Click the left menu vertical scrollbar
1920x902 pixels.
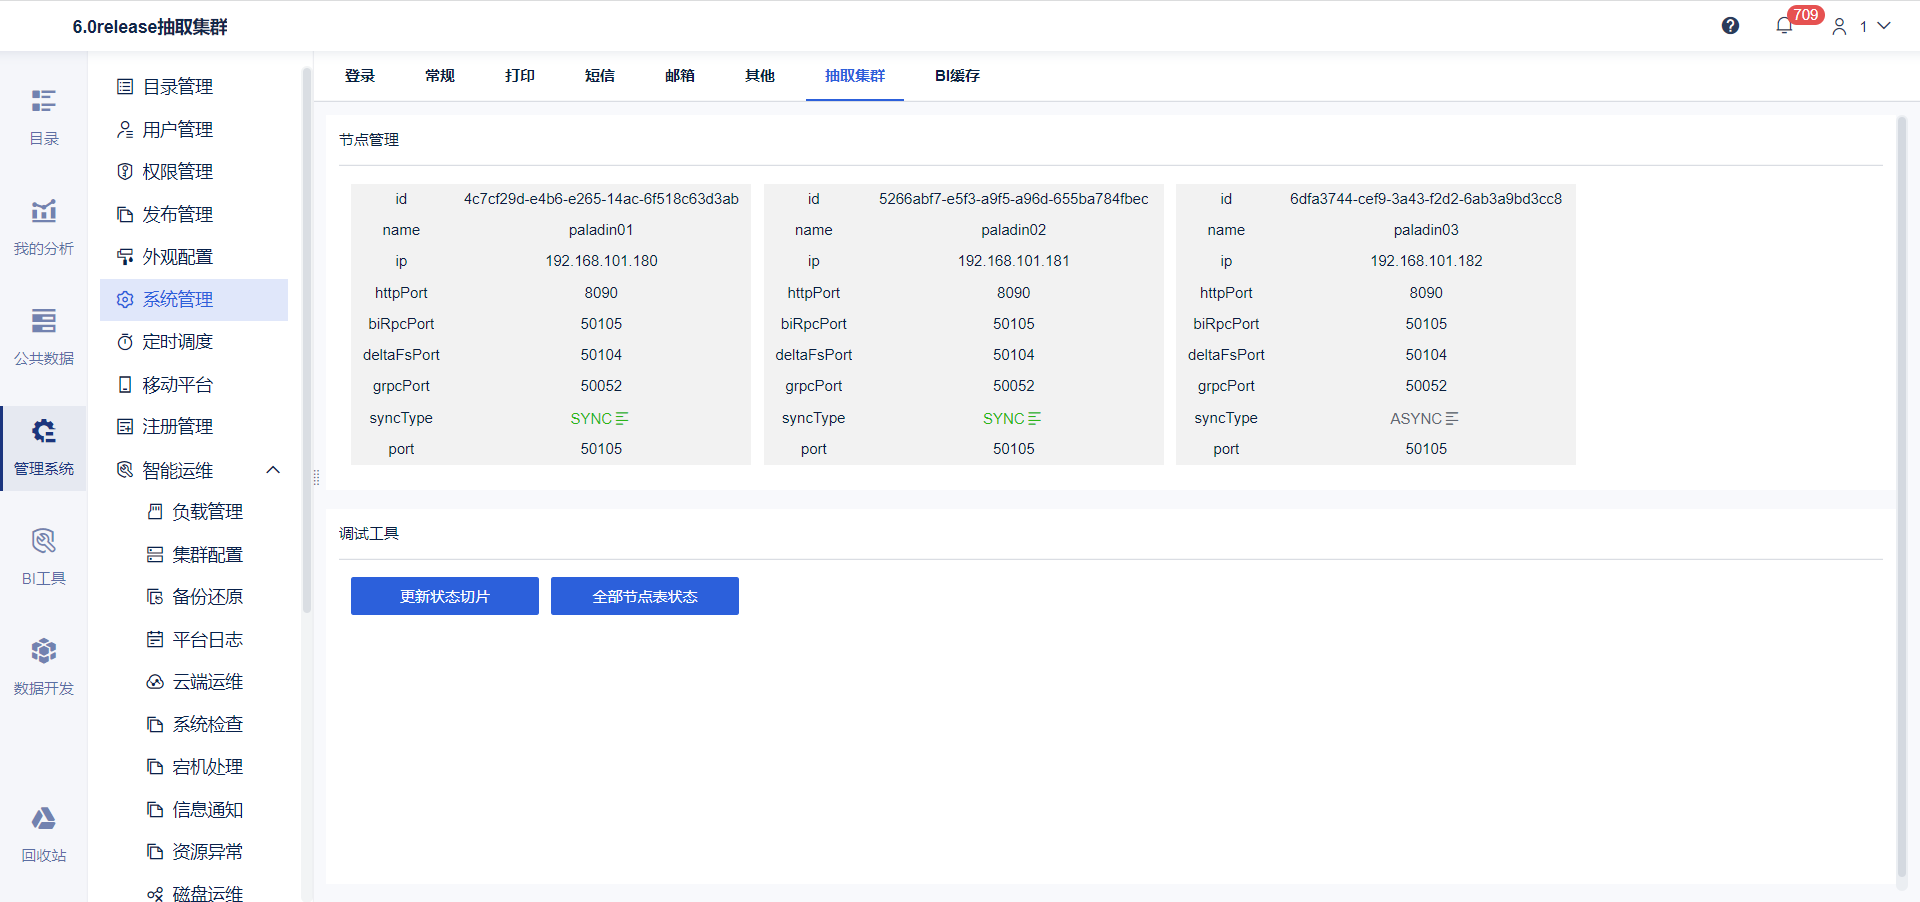[x=306, y=340]
